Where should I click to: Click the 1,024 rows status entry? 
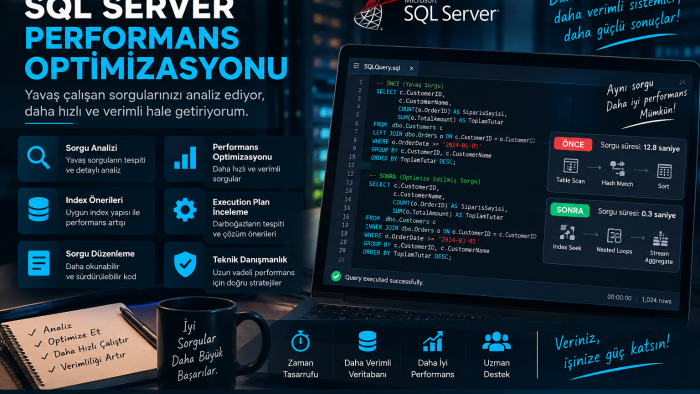[x=656, y=300]
